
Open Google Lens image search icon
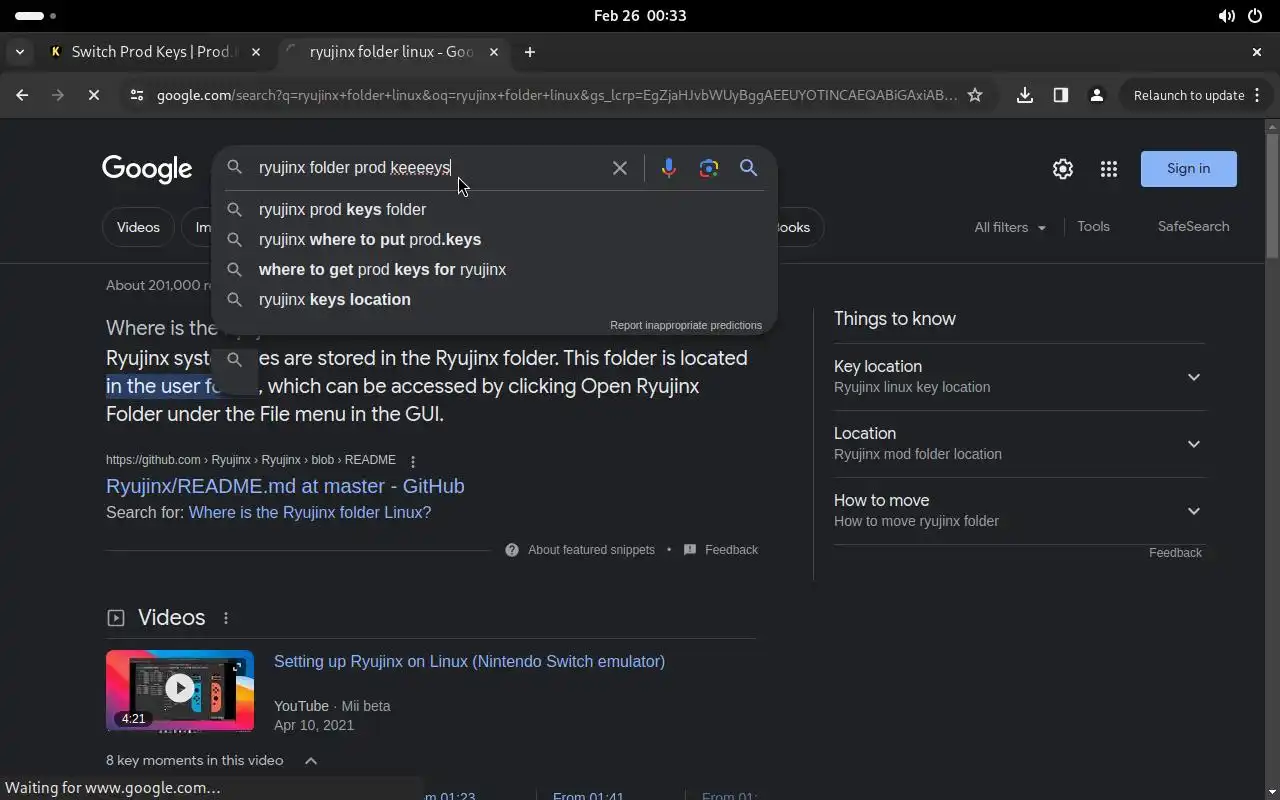coord(709,168)
